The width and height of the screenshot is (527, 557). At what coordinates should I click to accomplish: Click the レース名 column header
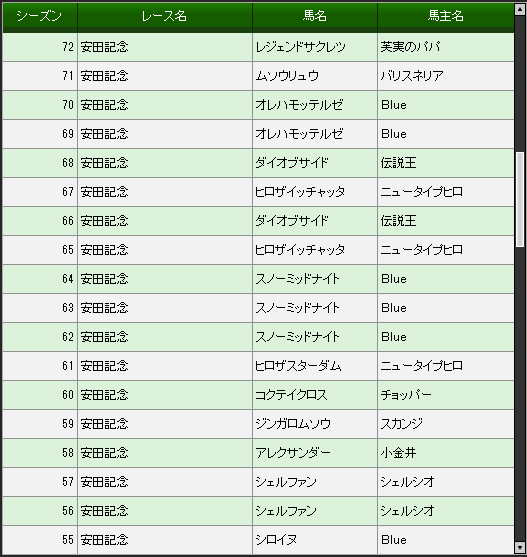165,16
